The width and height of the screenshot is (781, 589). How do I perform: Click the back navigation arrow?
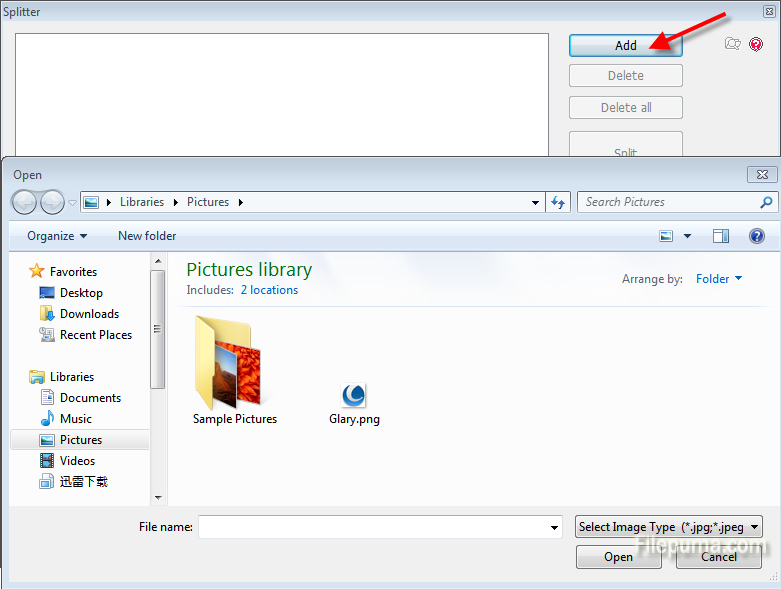tap(24, 202)
